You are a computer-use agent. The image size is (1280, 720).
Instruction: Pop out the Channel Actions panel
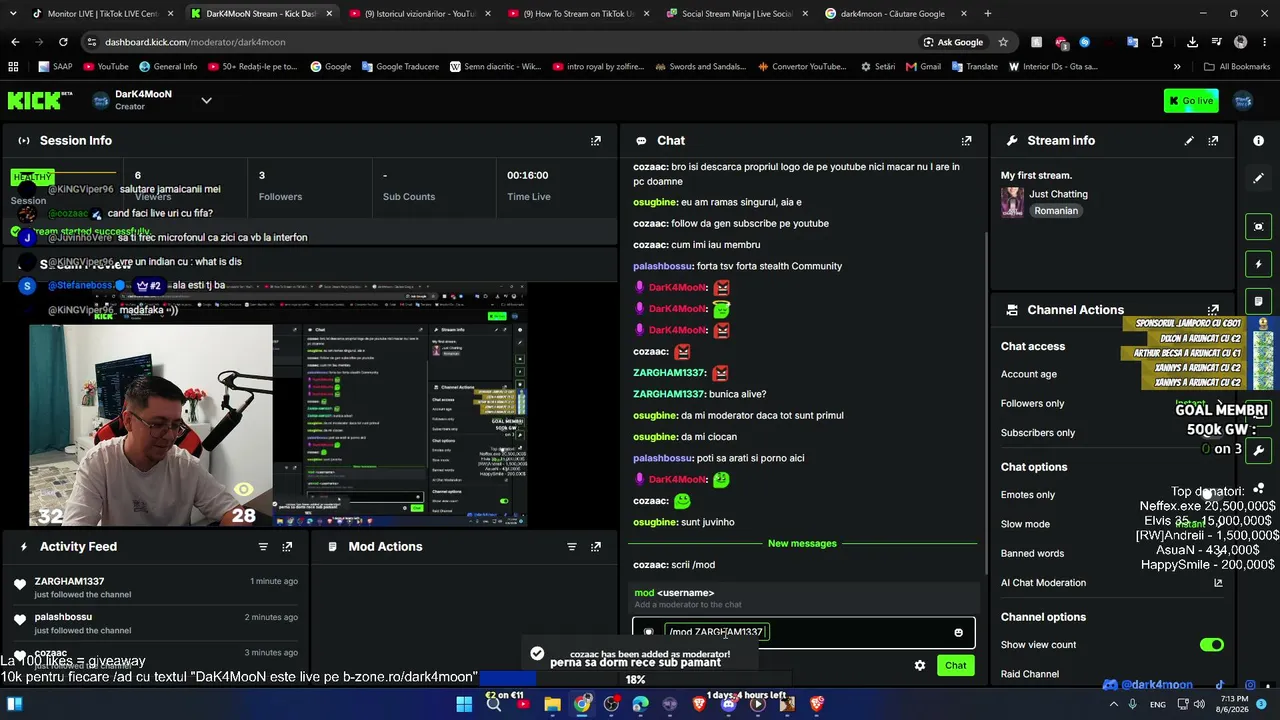coord(1213,310)
